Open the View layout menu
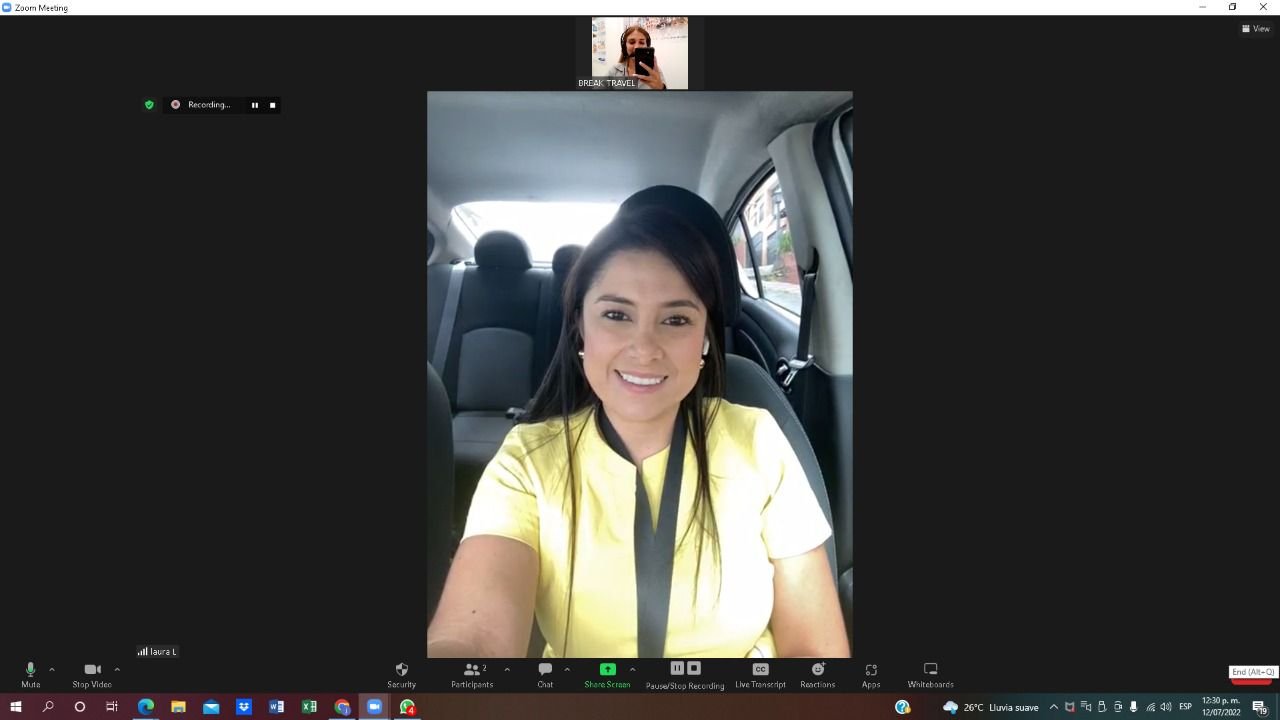Screen dimensions: 1280x720 tap(1256, 29)
